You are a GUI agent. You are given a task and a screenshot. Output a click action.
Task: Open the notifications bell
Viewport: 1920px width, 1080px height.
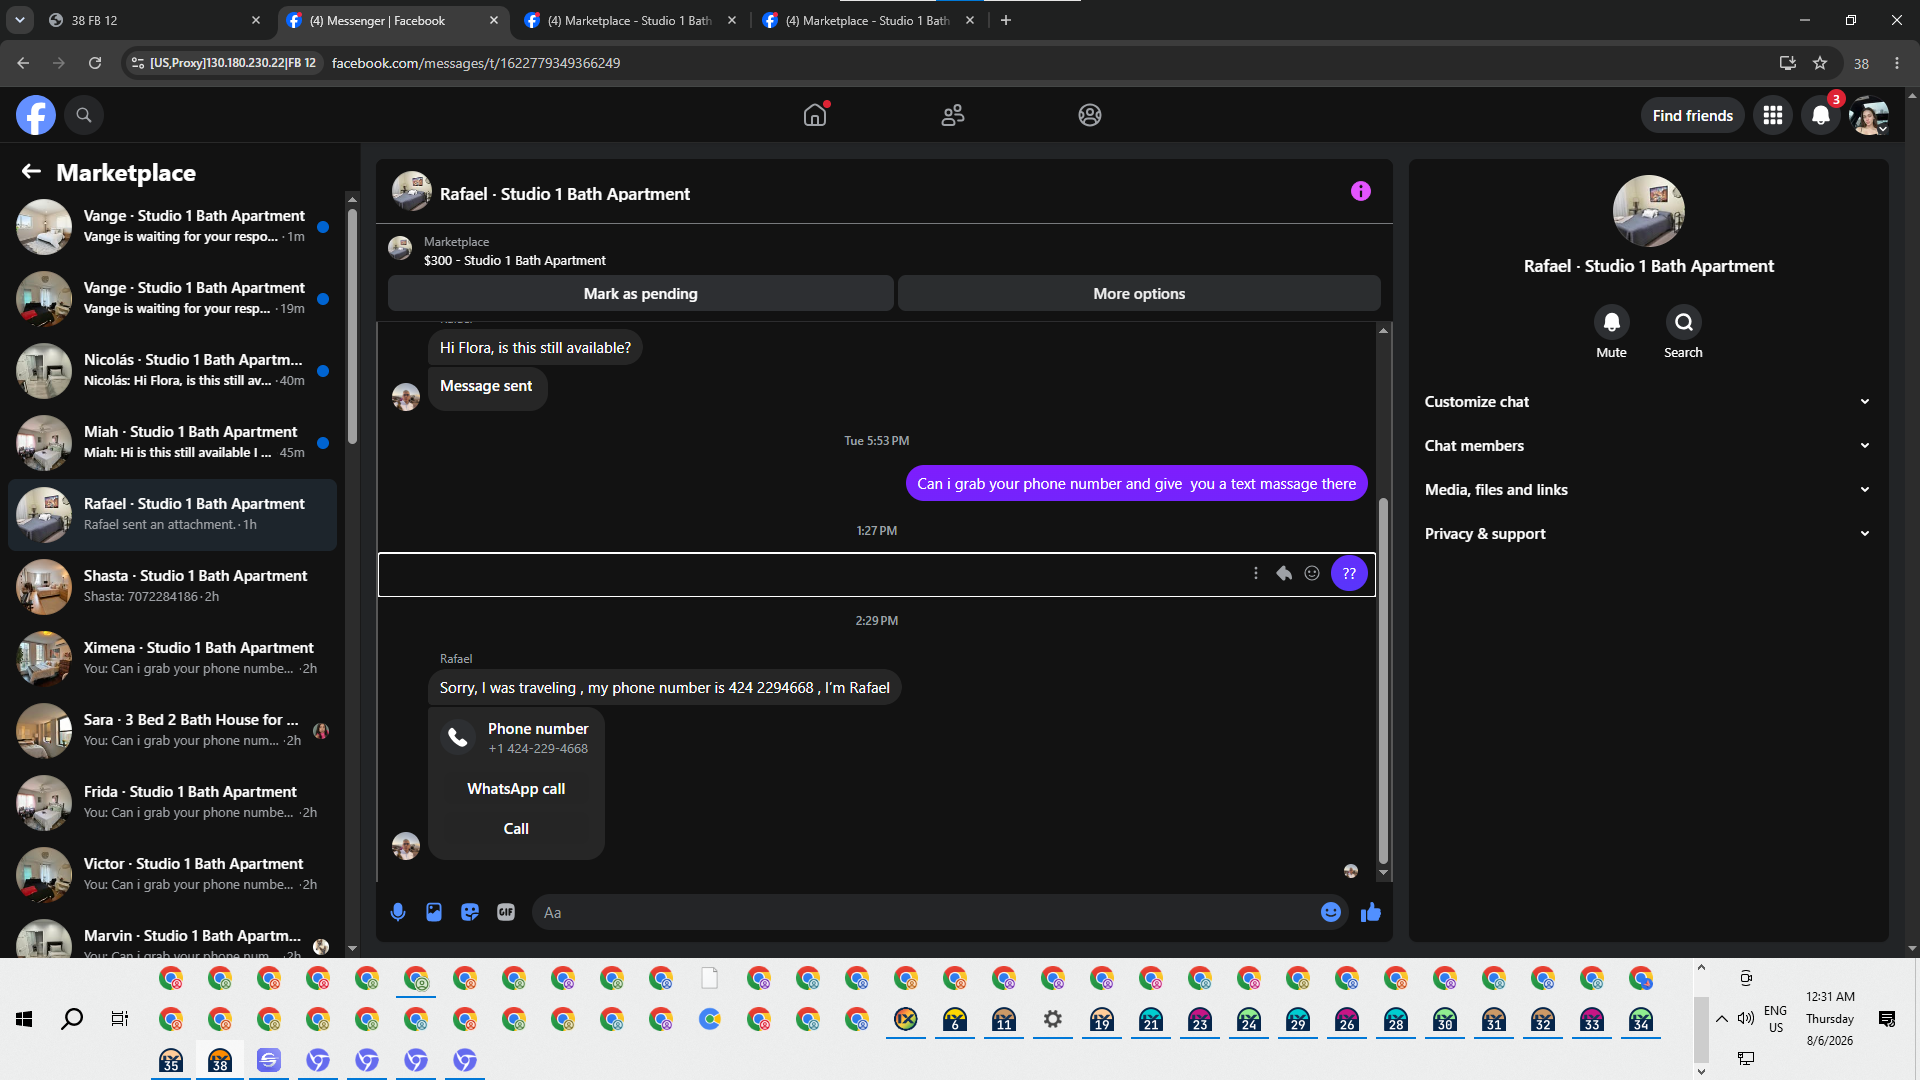(1821, 115)
